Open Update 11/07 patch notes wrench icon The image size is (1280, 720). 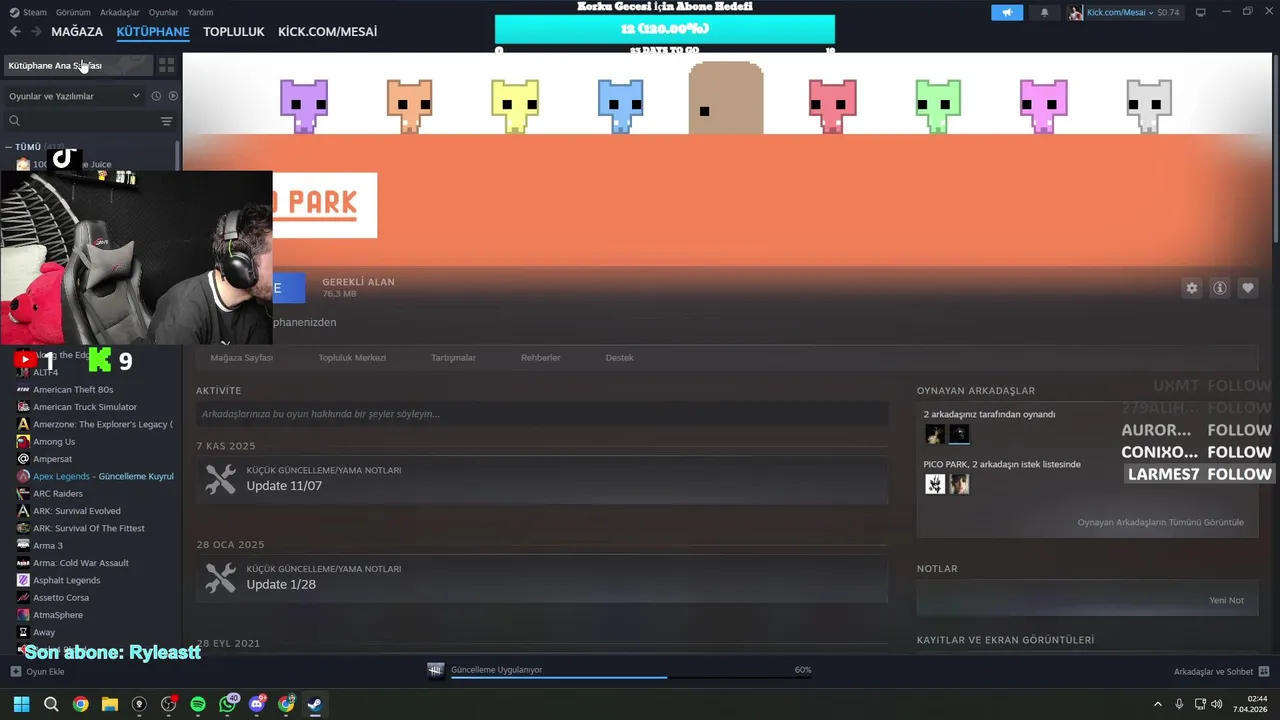tap(220, 479)
